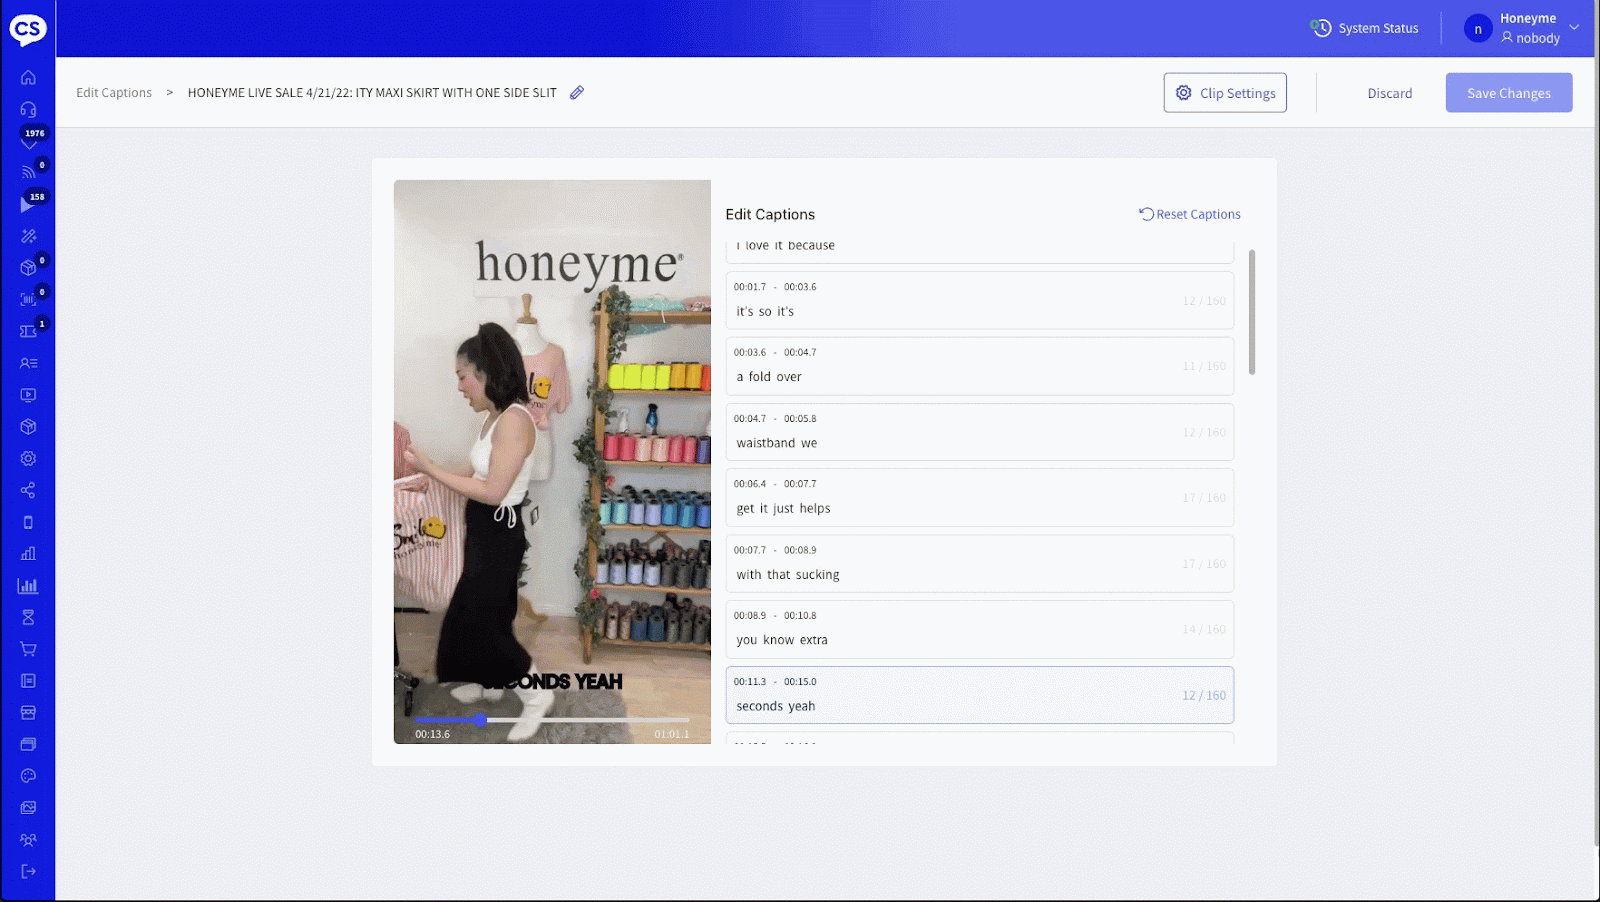Click the barcode scanner sidebar icon
This screenshot has height=902, width=1600.
[28, 299]
